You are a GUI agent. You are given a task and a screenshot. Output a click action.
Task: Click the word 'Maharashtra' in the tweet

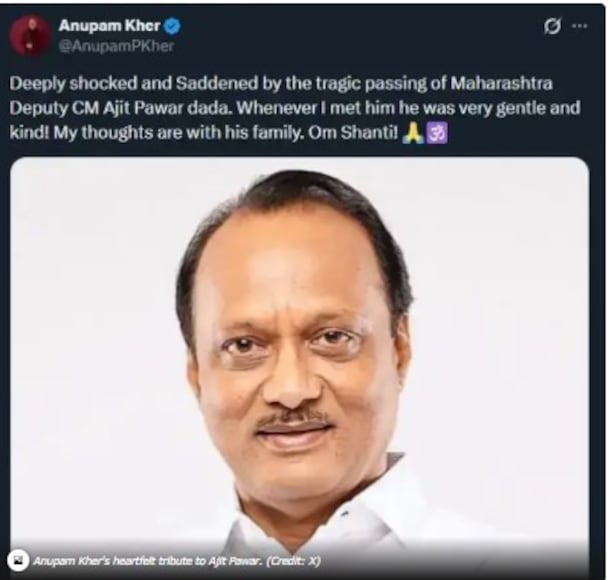(502, 84)
